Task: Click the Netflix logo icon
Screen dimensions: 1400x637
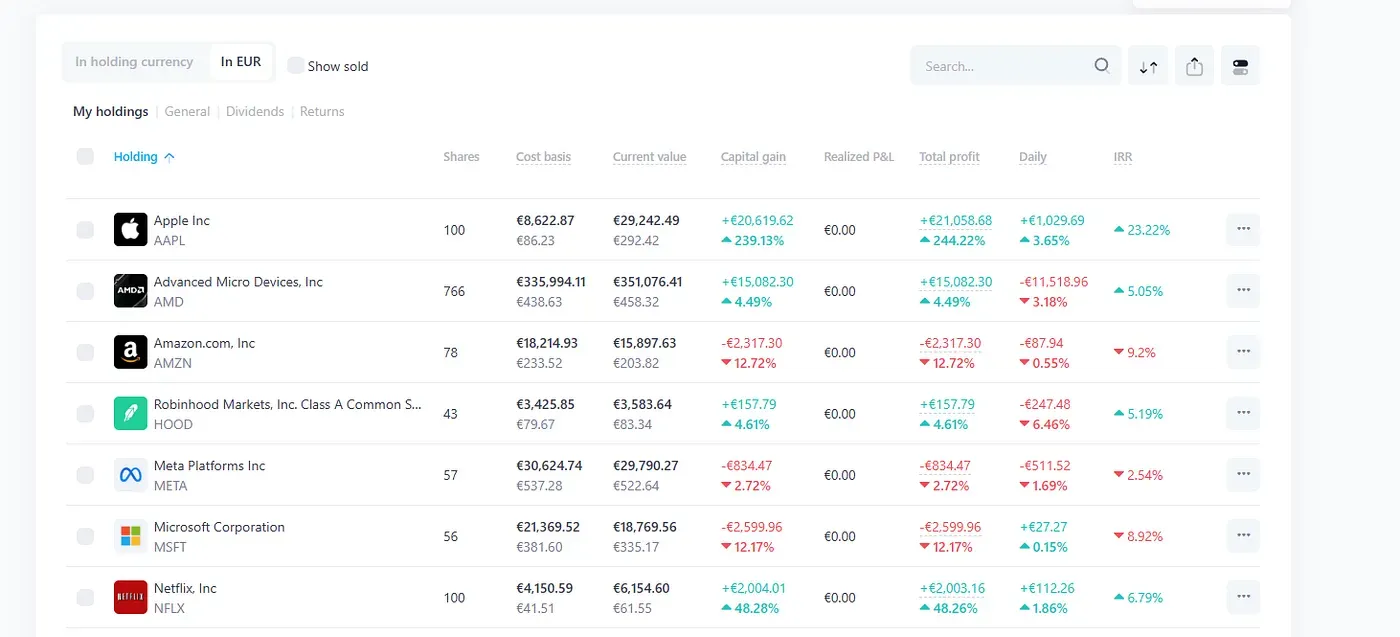Action: coord(130,597)
